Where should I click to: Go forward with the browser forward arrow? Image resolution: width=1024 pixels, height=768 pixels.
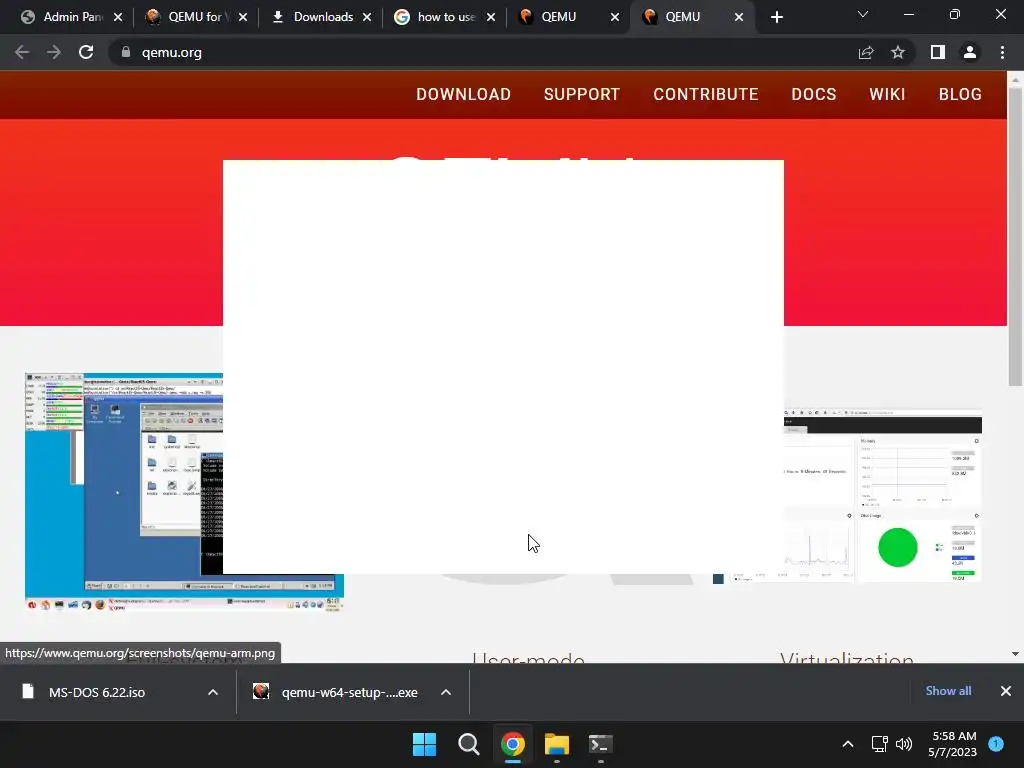[x=54, y=52]
